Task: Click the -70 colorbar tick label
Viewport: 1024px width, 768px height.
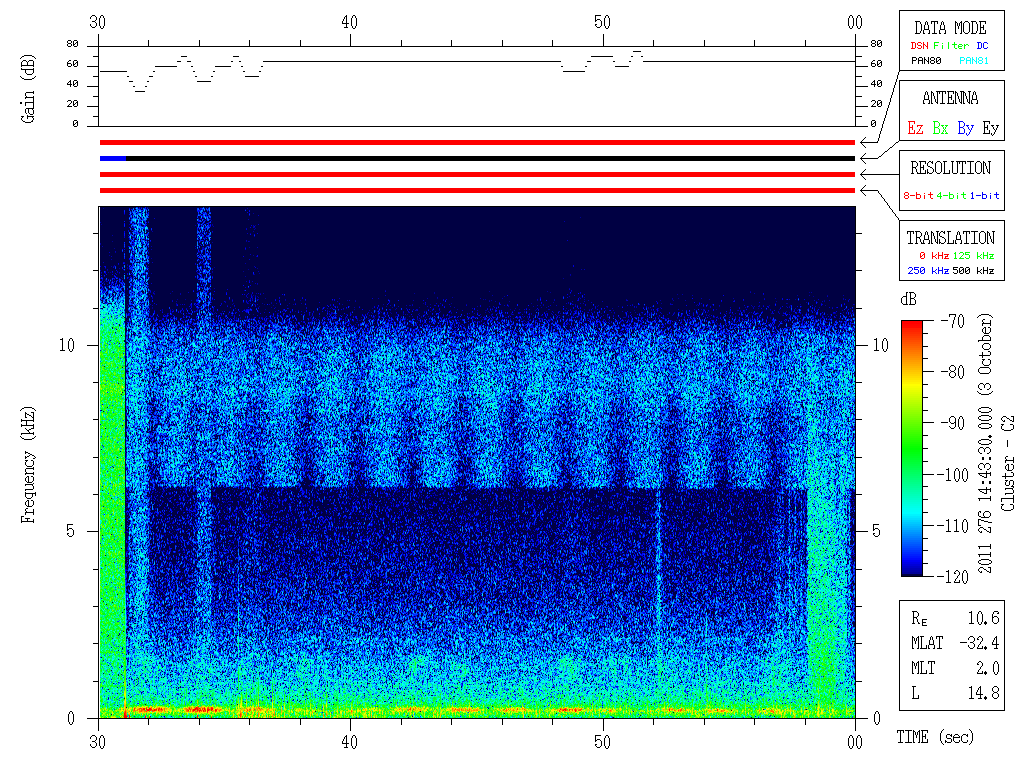Action: click(x=953, y=321)
